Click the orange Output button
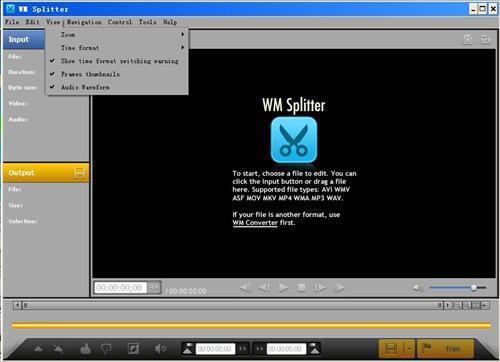The image size is (500, 362). click(x=46, y=173)
